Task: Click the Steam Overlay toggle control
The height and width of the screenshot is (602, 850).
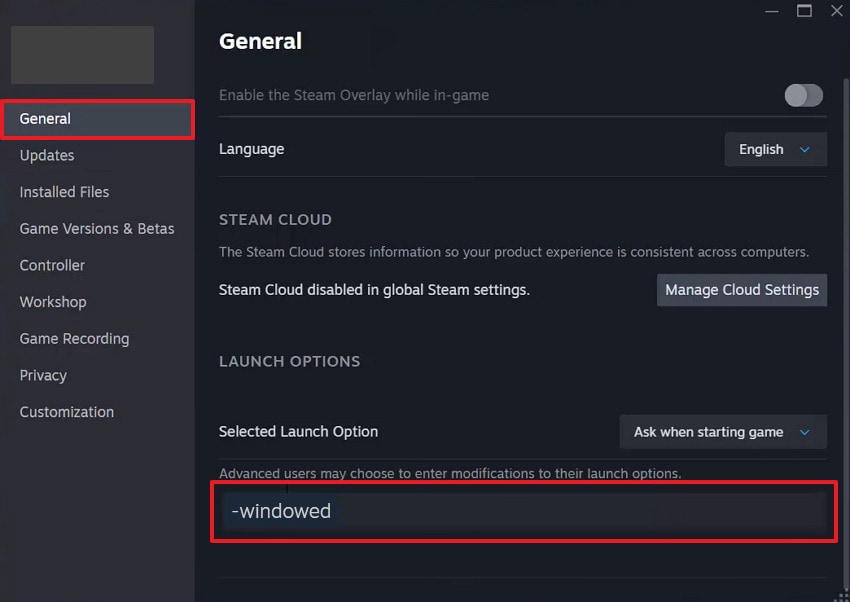Action: pyautogui.click(x=803, y=95)
